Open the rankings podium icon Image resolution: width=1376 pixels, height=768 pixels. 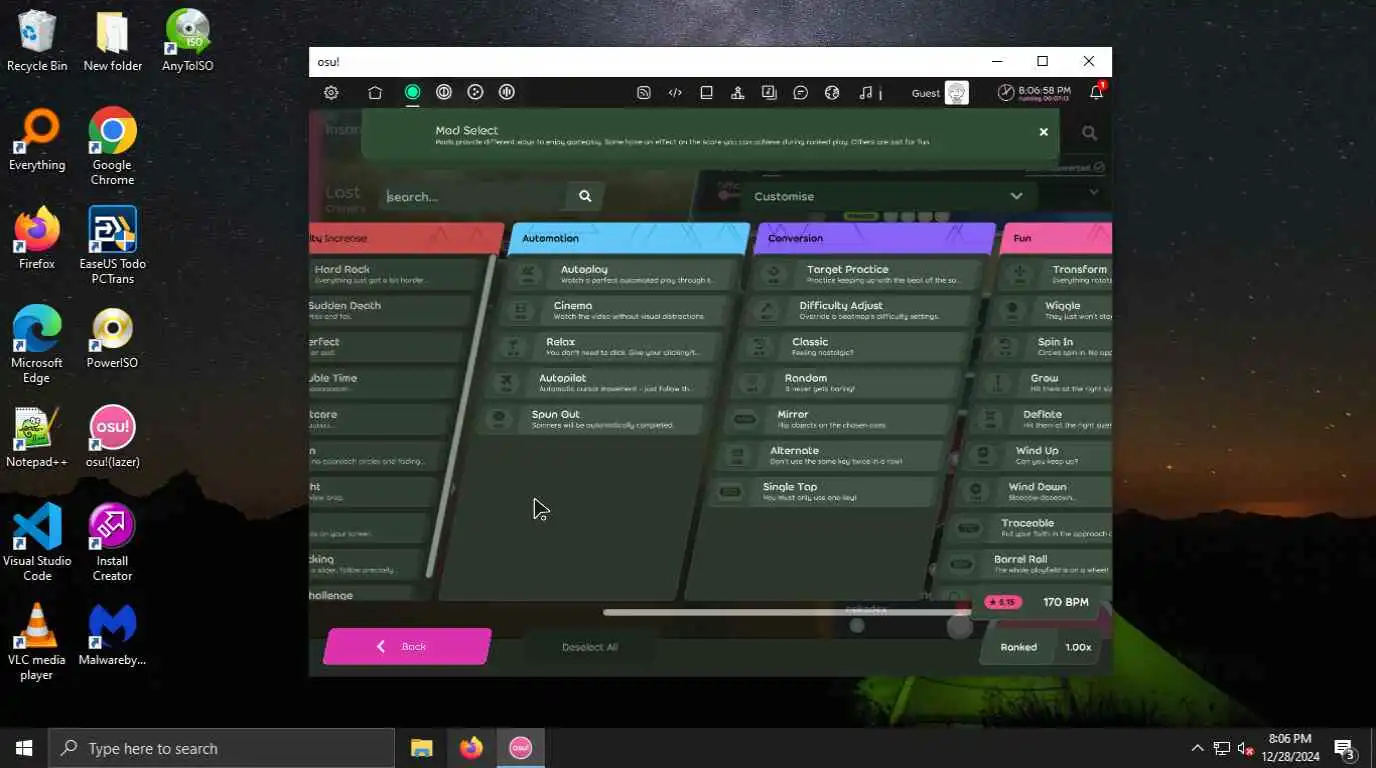coord(737,92)
